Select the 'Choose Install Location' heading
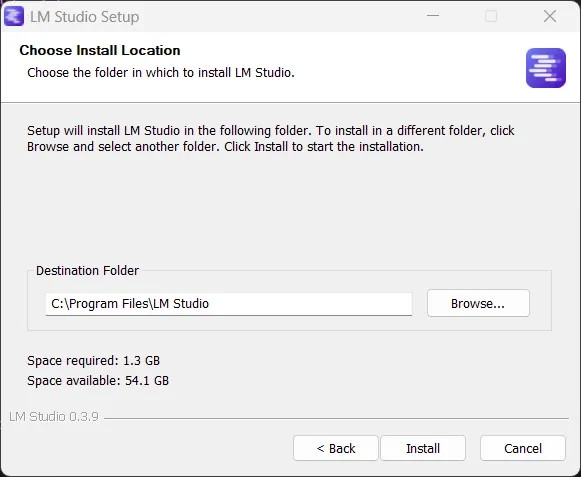The height and width of the screenshot is (477, 581). 100,50
